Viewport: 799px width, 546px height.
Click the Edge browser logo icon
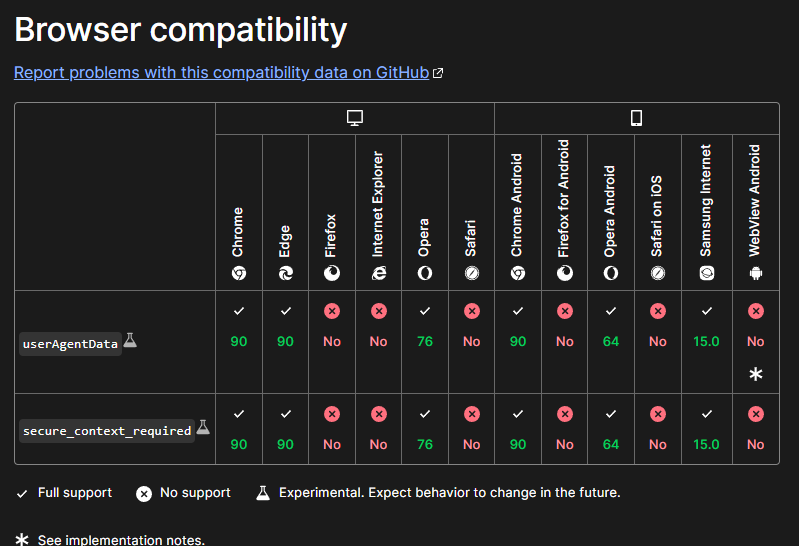click(285, 273)
